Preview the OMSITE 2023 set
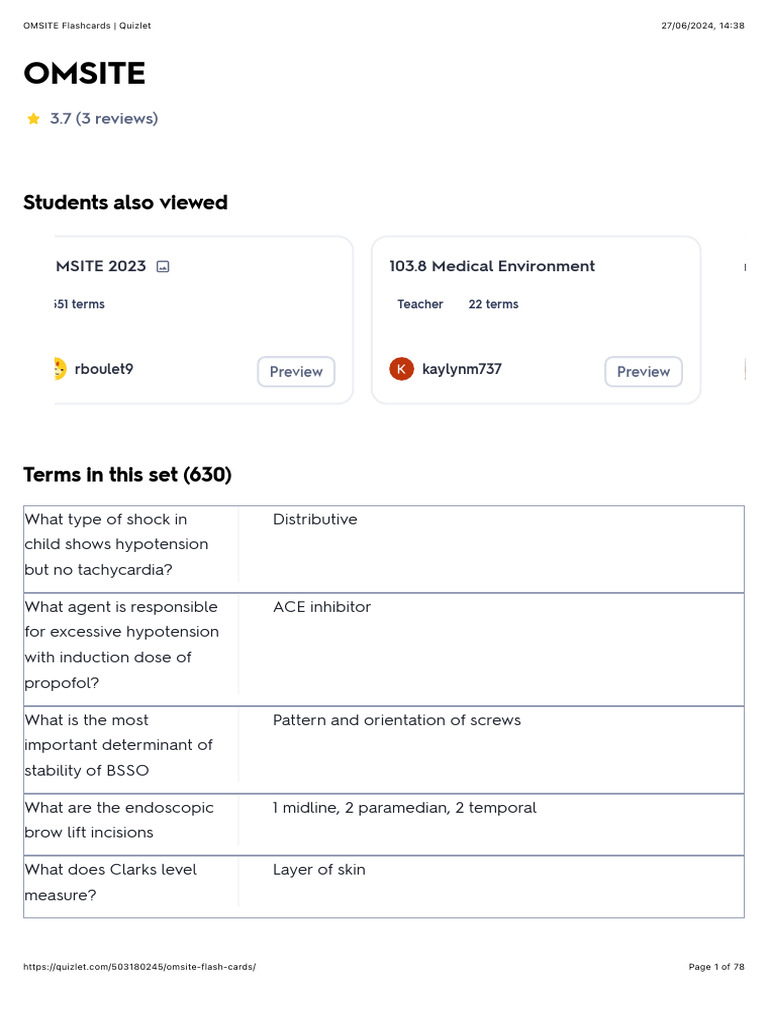 (296, 371)
